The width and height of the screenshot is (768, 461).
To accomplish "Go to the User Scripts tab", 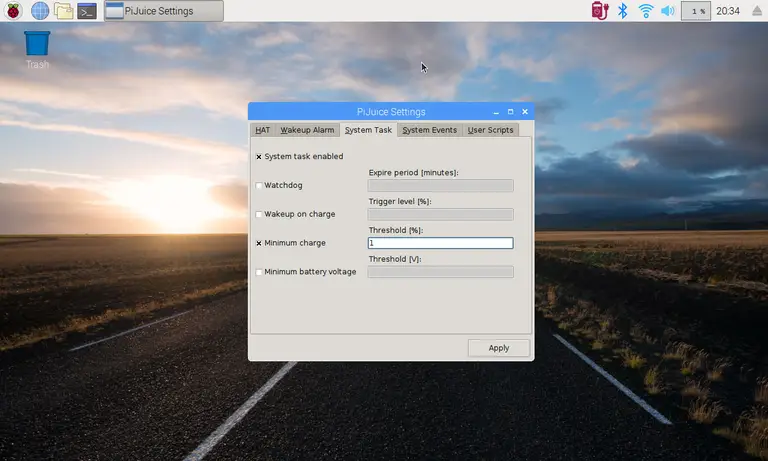I will coord(490,130).
